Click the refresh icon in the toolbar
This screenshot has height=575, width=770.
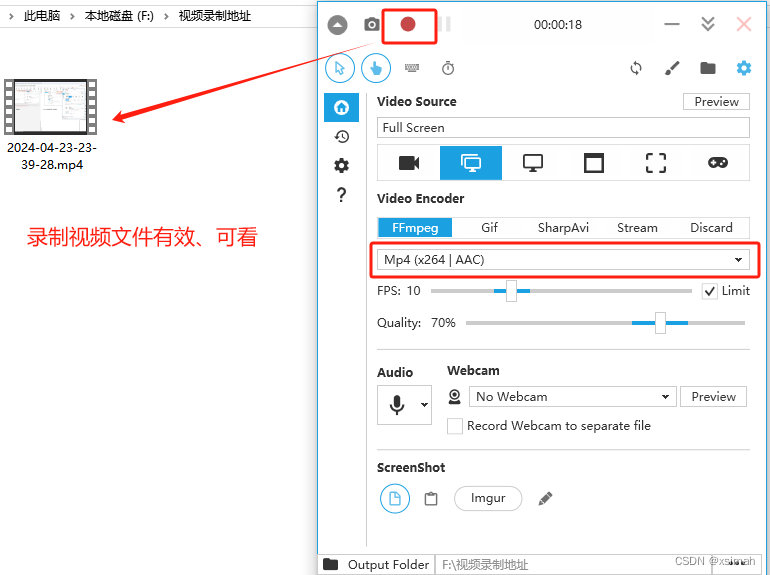click(x=636, y=68)
